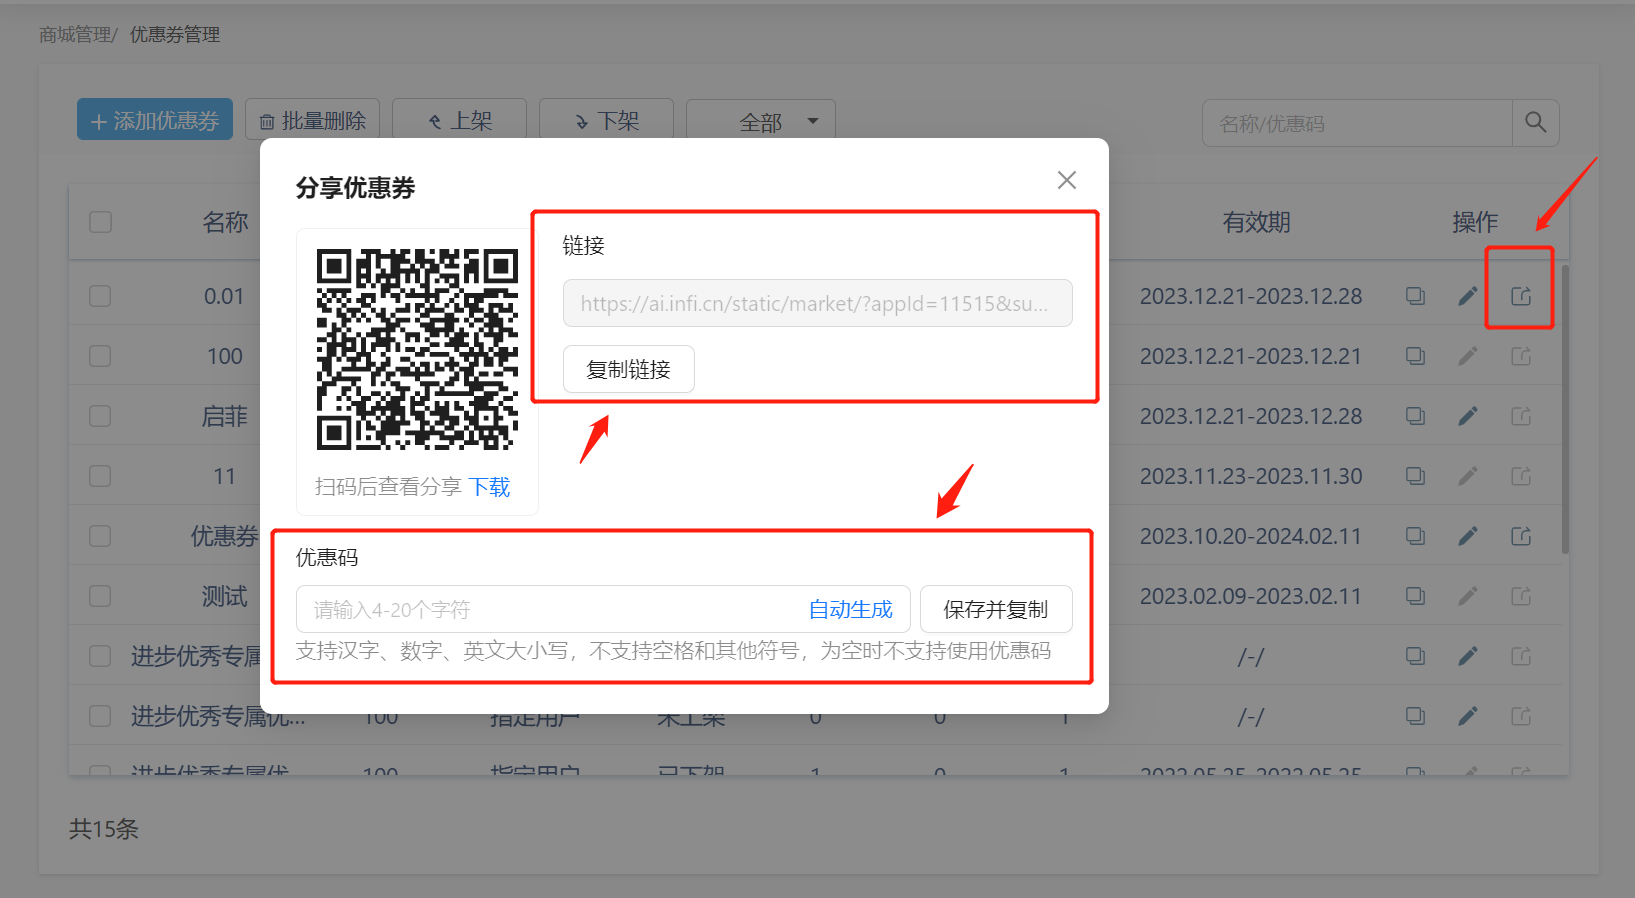The width and height of the screenshot is (1635, 898).
Task: Click the 上架 button
Action: point(459,120)
